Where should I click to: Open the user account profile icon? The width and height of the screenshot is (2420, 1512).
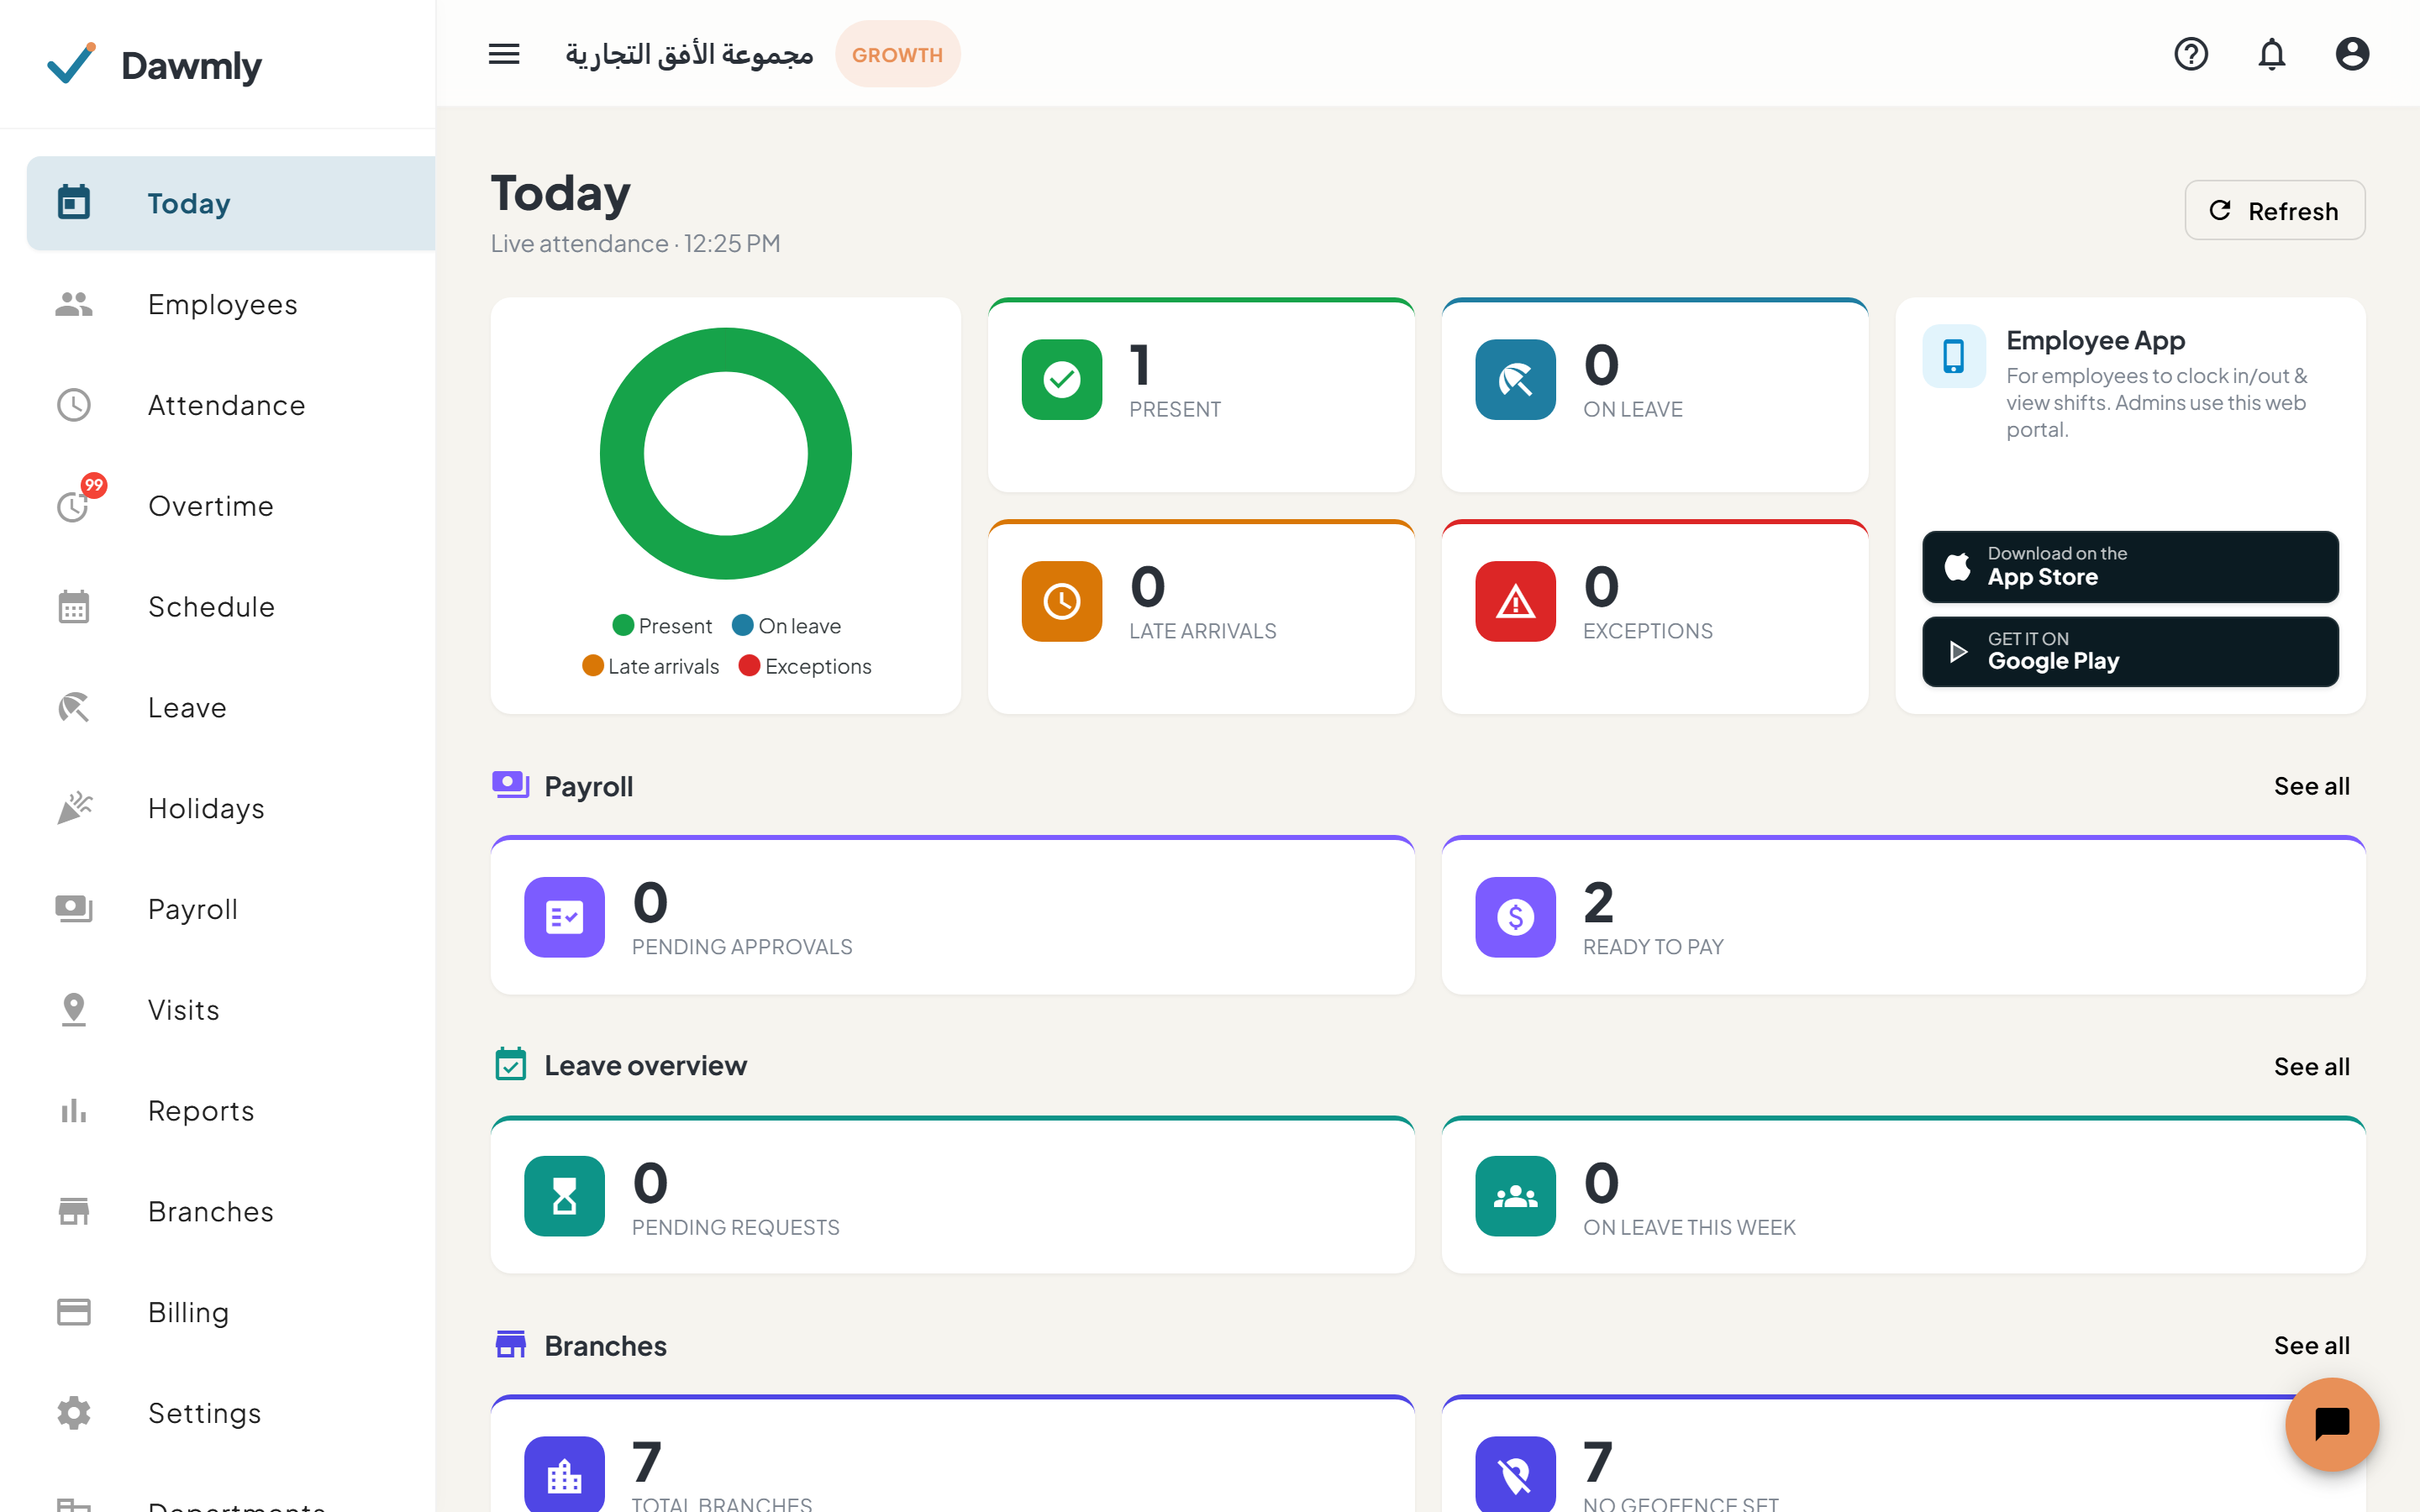(x=2352, y=54)
